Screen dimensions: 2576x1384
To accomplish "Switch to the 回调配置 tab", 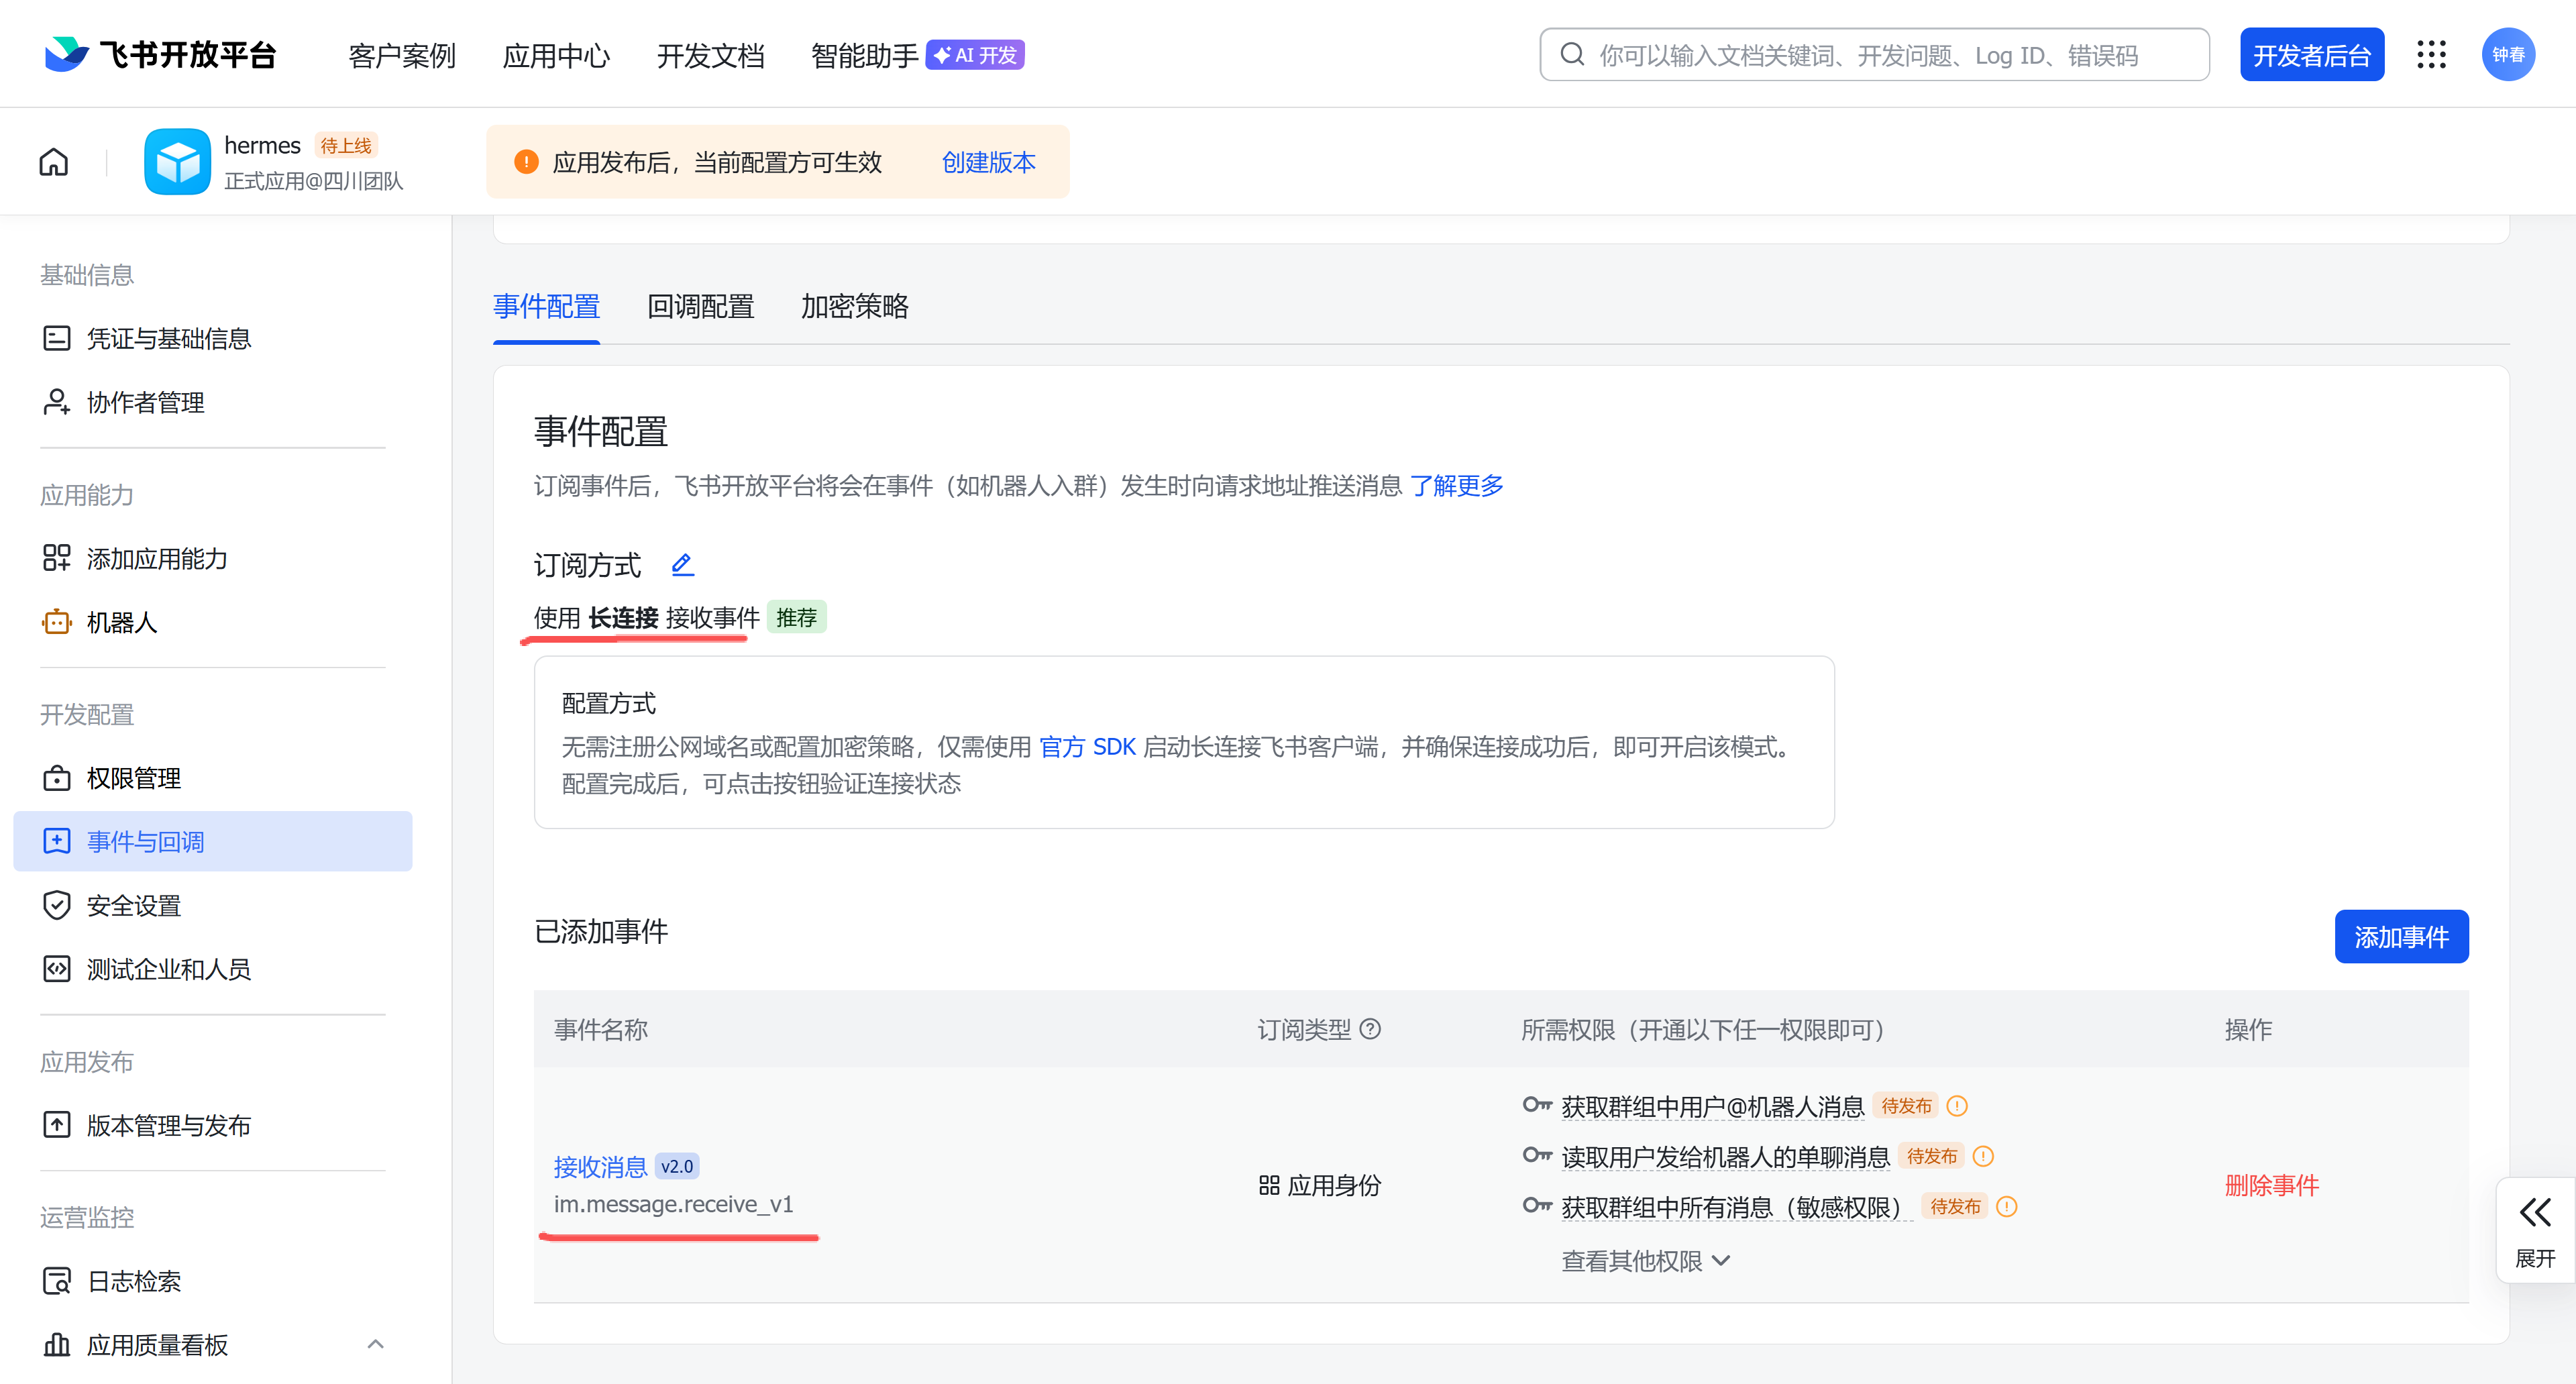I will [x=701, y=306].
